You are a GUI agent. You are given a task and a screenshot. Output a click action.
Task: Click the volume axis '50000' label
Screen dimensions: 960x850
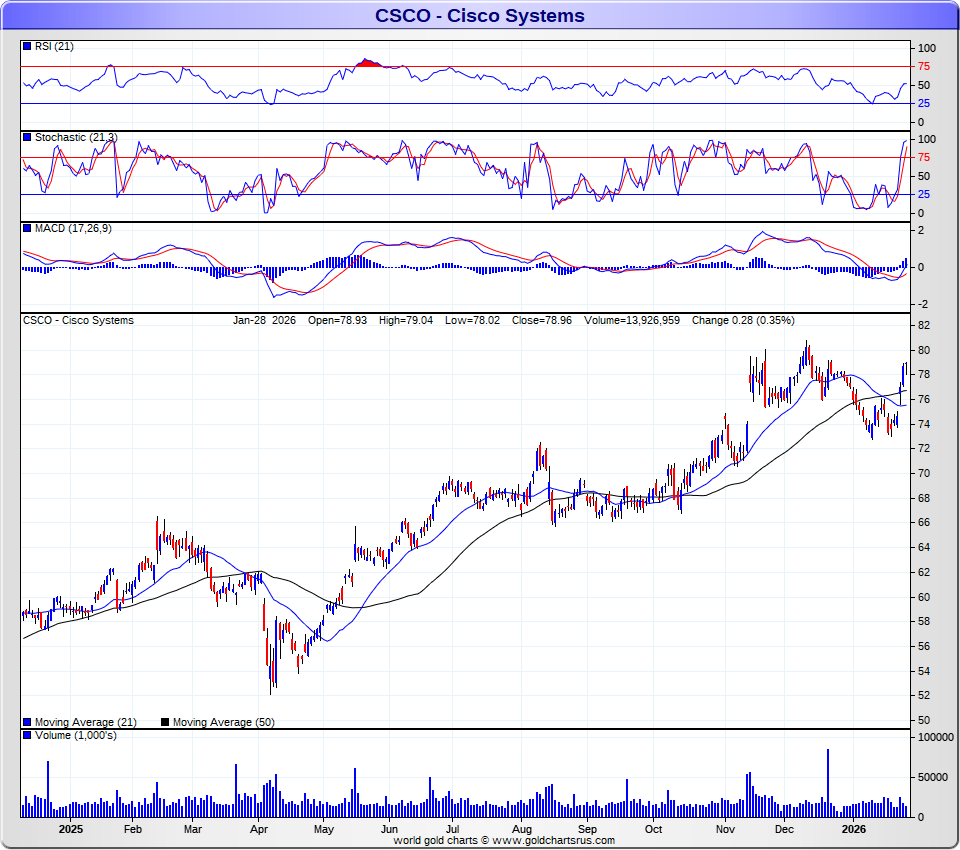(932, 778)
